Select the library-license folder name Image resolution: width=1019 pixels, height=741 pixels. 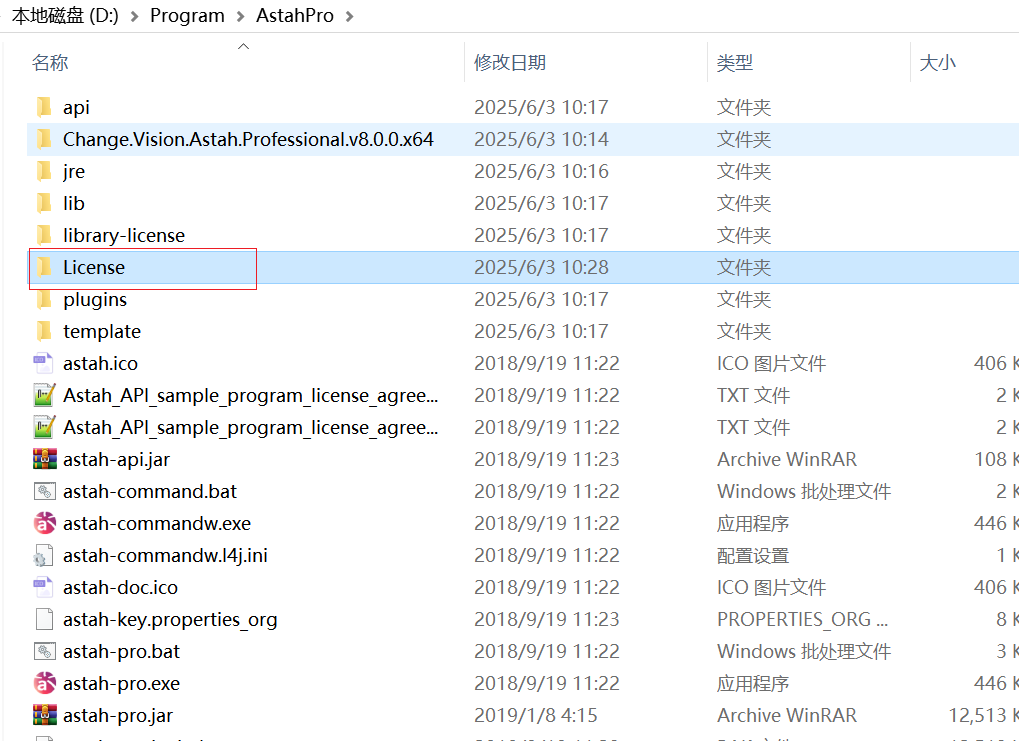pyautogui.click(x=123, y=235)
